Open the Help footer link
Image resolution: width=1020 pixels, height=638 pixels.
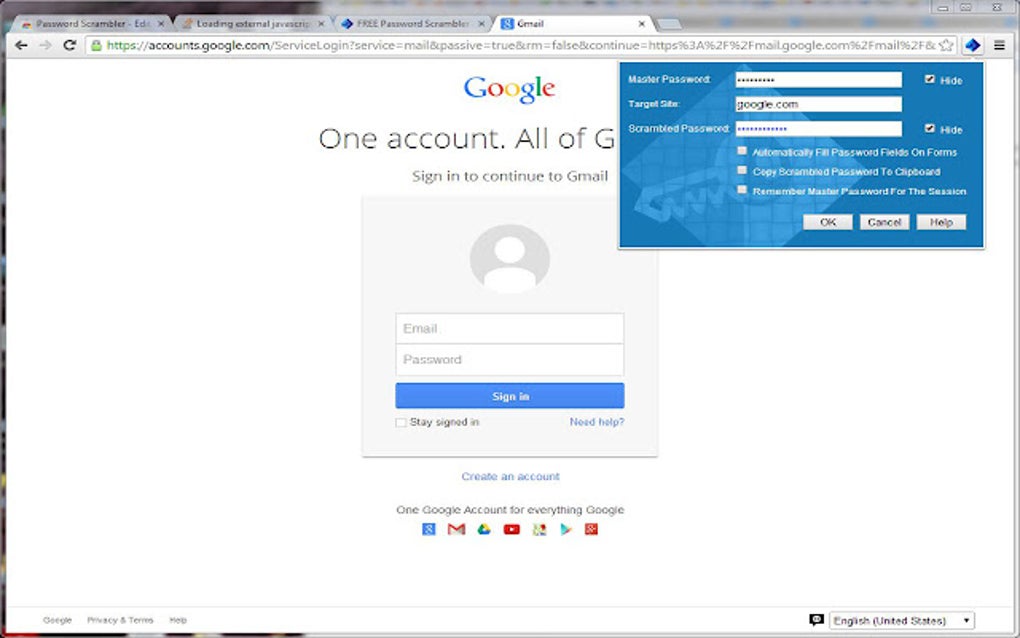178,620
